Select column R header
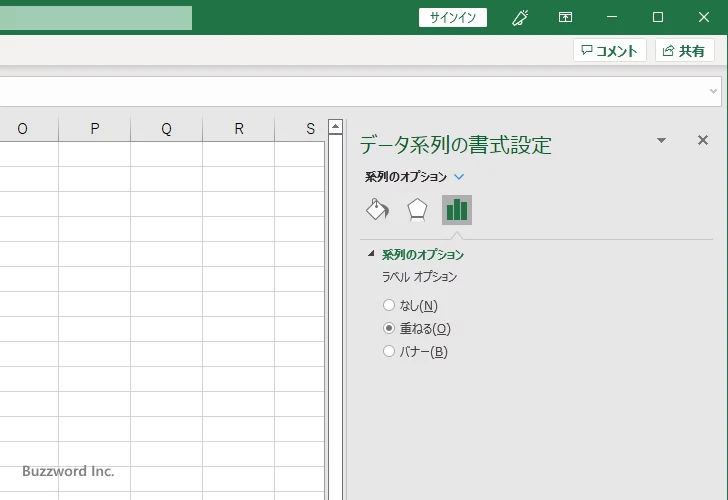Screen dimensions: 728x500 click(x=239, y=129)
